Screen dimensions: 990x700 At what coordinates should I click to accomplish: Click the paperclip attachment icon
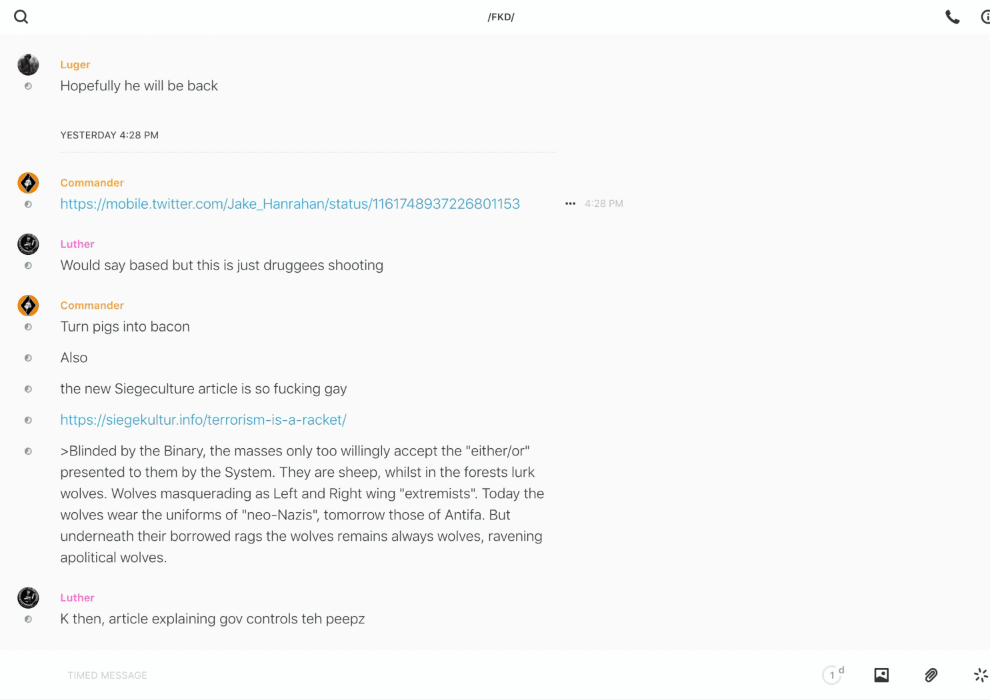point(931,675)
